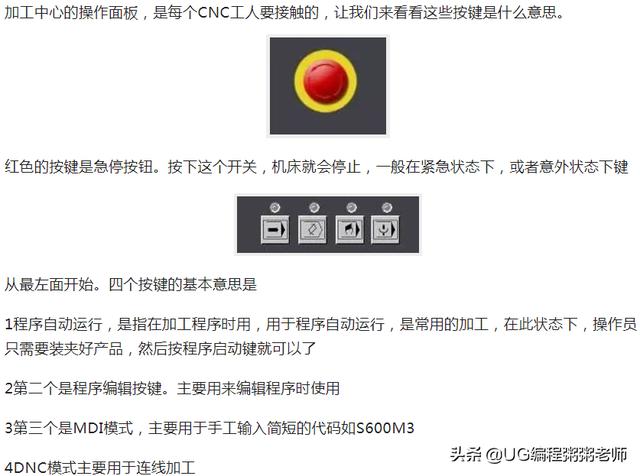The image size is (640, 476).
Task: Select the auto run mode arrow button
Action: pos(275,229)
